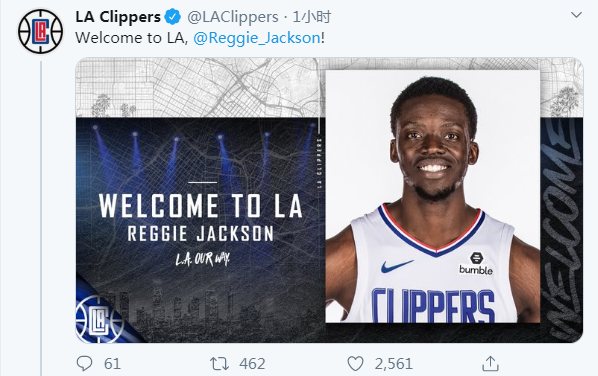Click the blue verified badge

(173, 17)
